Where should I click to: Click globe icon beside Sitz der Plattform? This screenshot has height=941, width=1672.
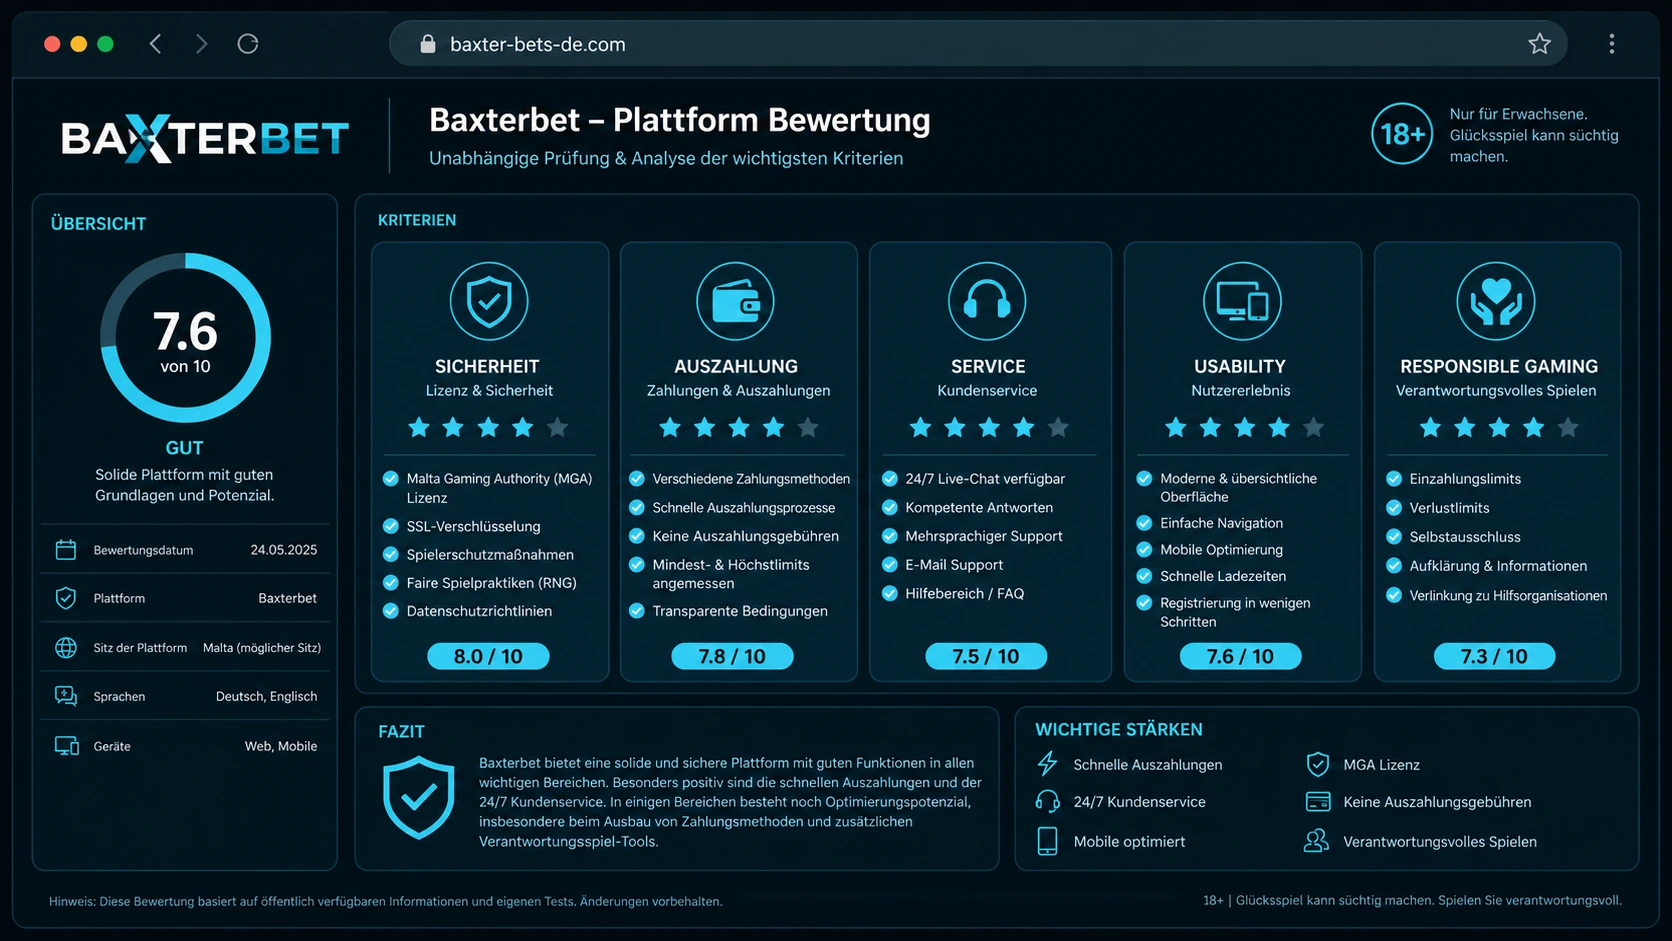[x=66, y=648]
